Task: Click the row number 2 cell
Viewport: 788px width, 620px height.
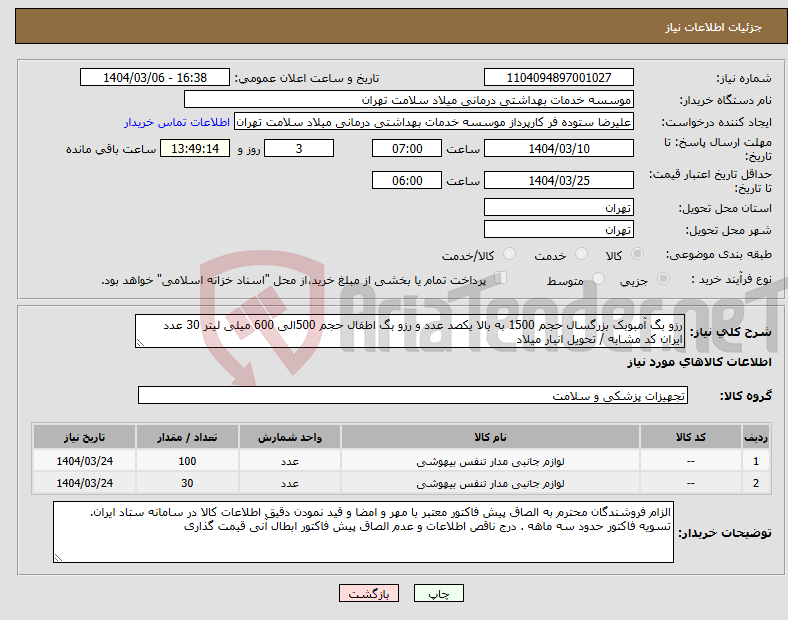Action: (756, 483)
